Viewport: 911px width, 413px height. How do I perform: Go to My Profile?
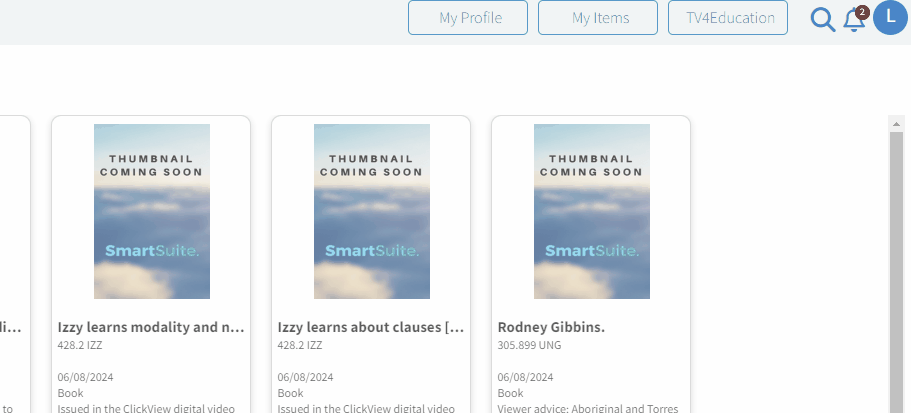pos(468,17)
